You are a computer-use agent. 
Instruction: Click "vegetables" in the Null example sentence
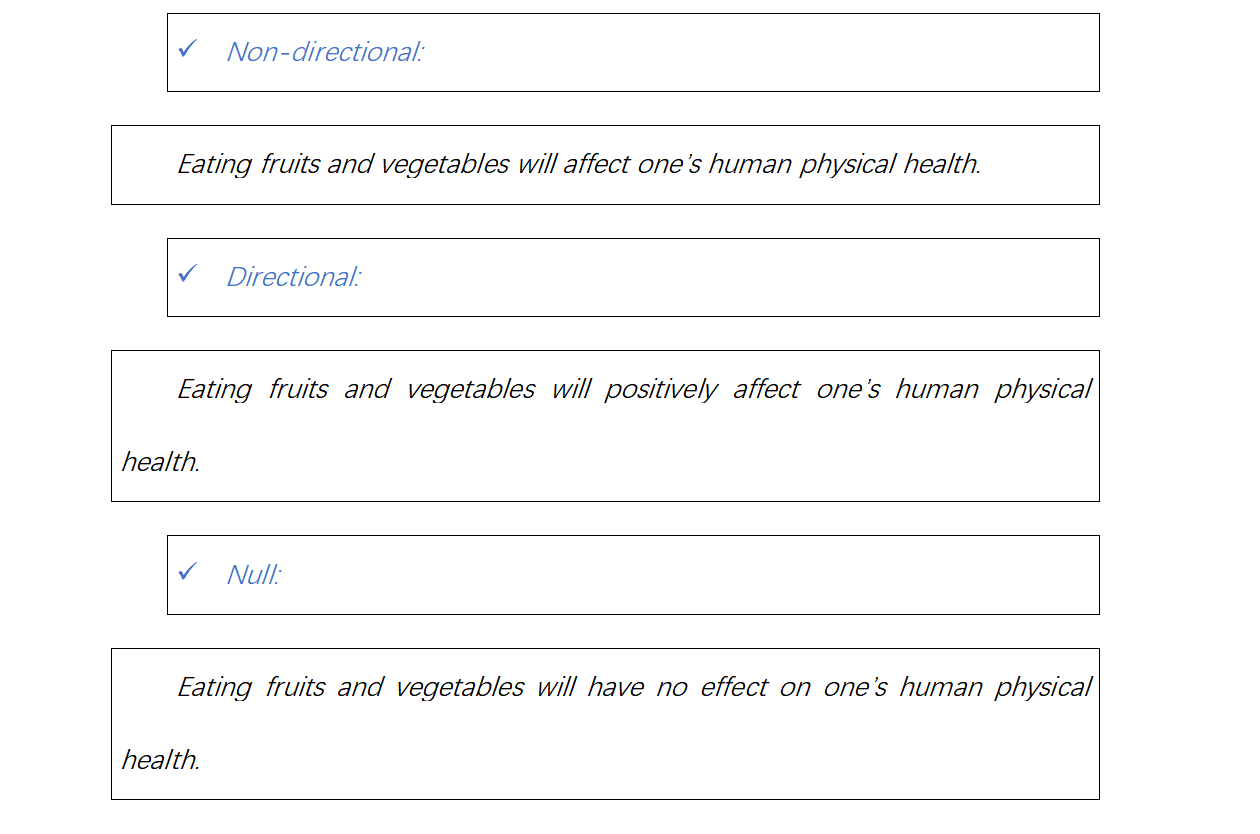460,688
